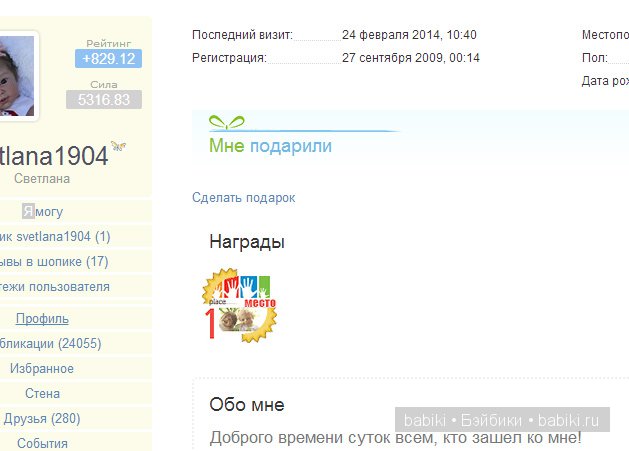Screen dimensions: 629x451
Task: Open the Избранное menu item
Action: point(42,369)
